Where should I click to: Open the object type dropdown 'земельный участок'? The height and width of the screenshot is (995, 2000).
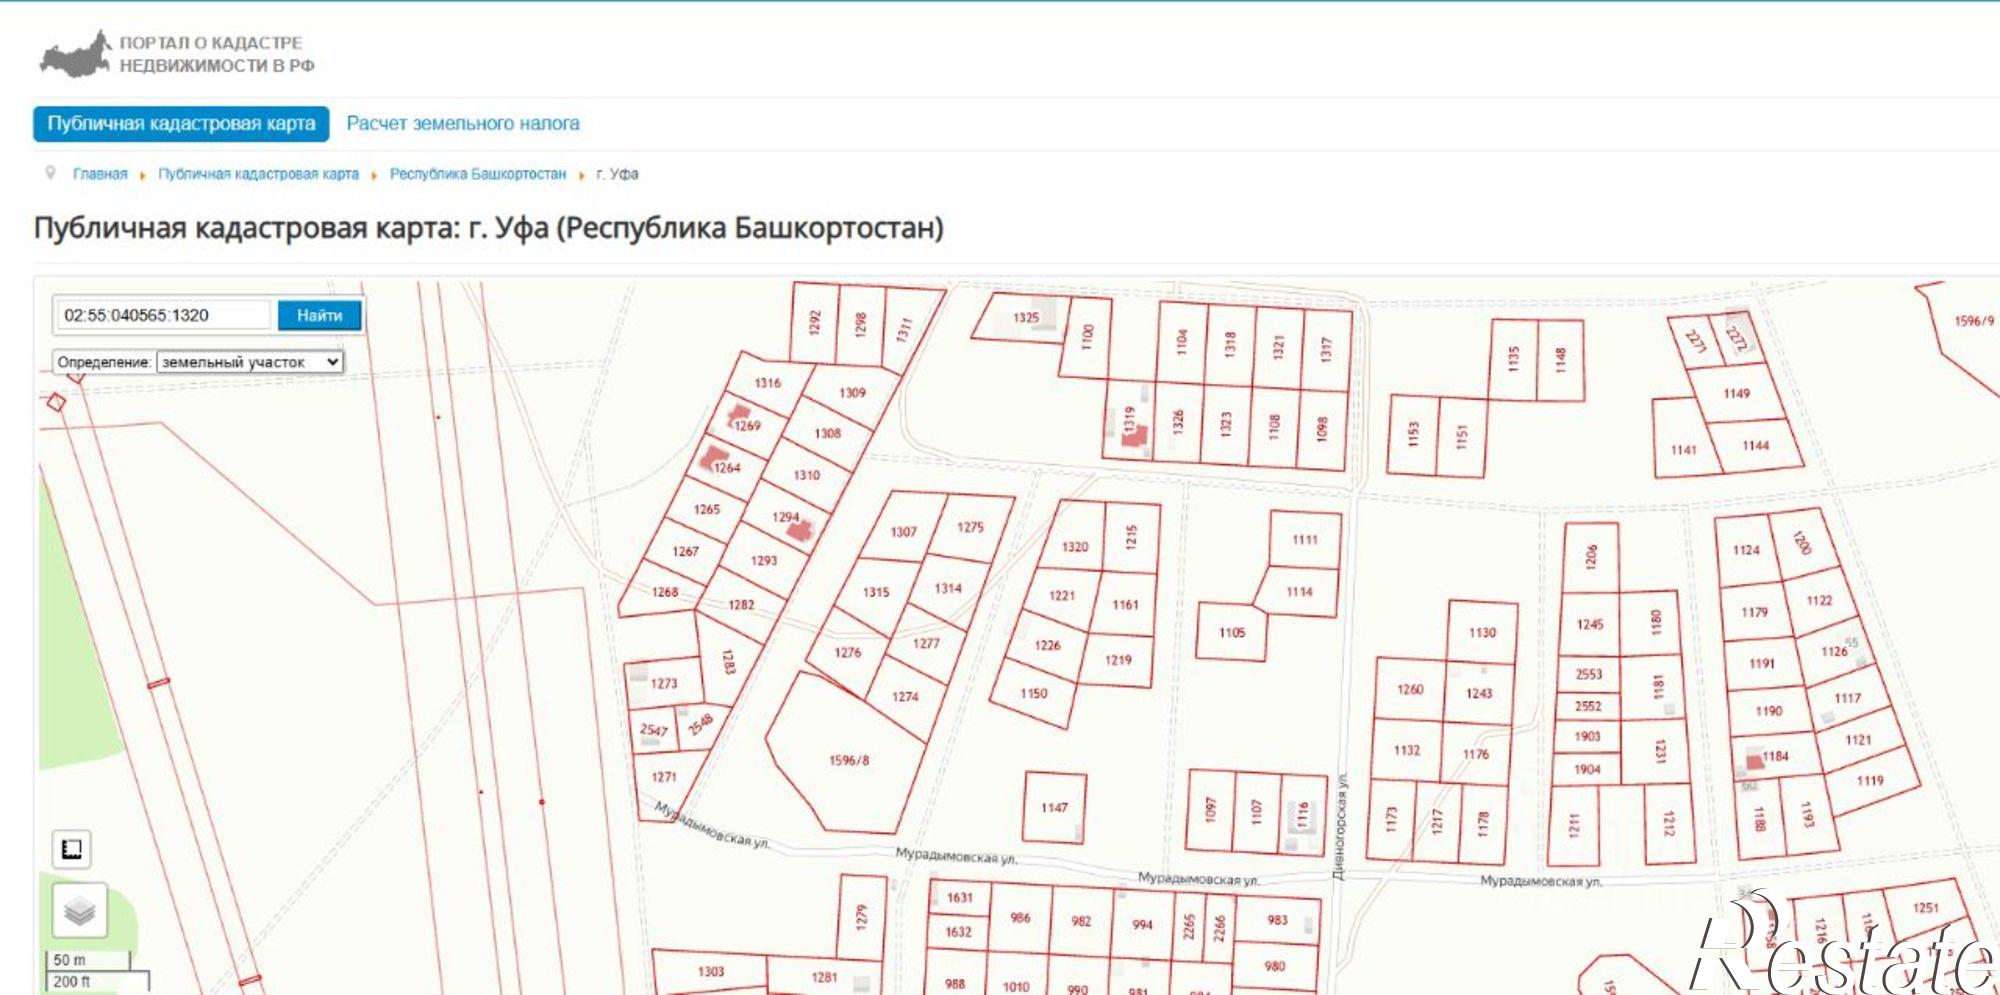click(x=250, y=362)
